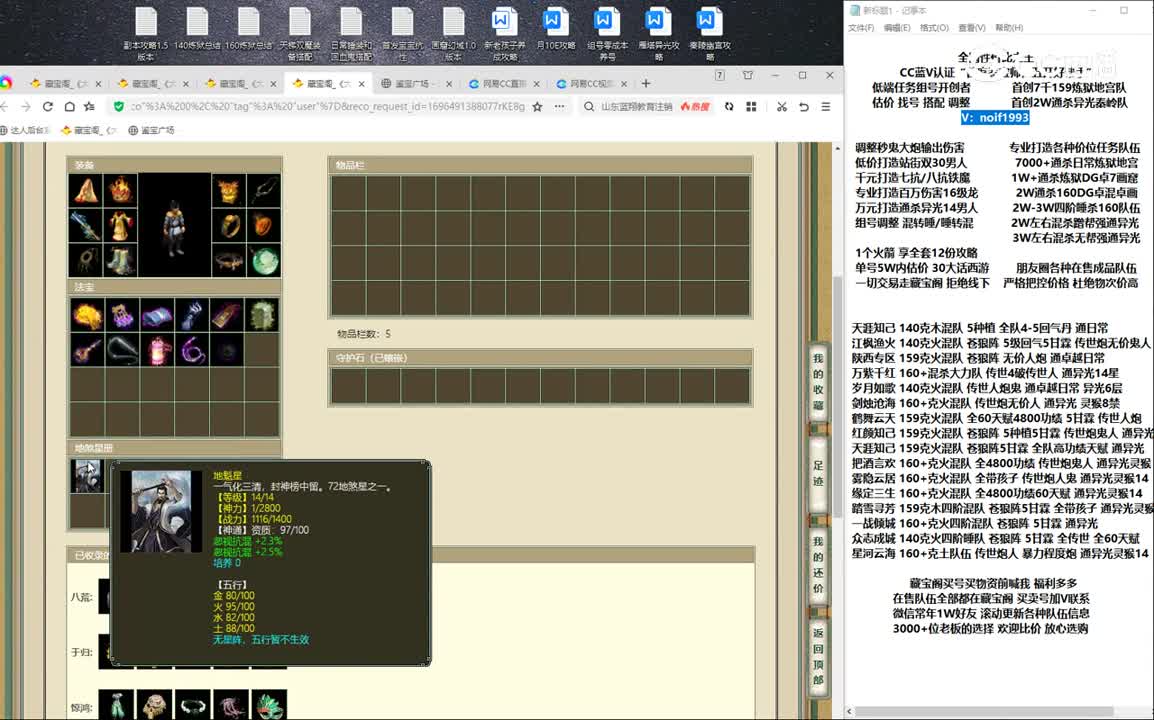This screenshot has height=720, width=1154.
Task: Open Notepad 编辑(E) menu
Action: pyautogui.click(x=896, y=28)
